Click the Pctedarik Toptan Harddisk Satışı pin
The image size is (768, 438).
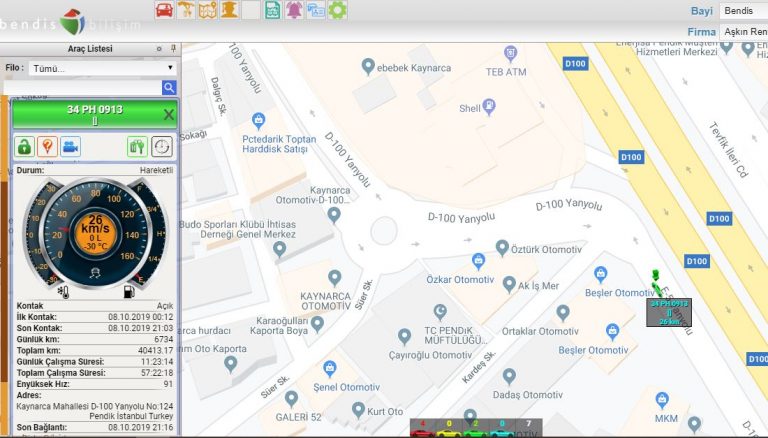point(258,120)
